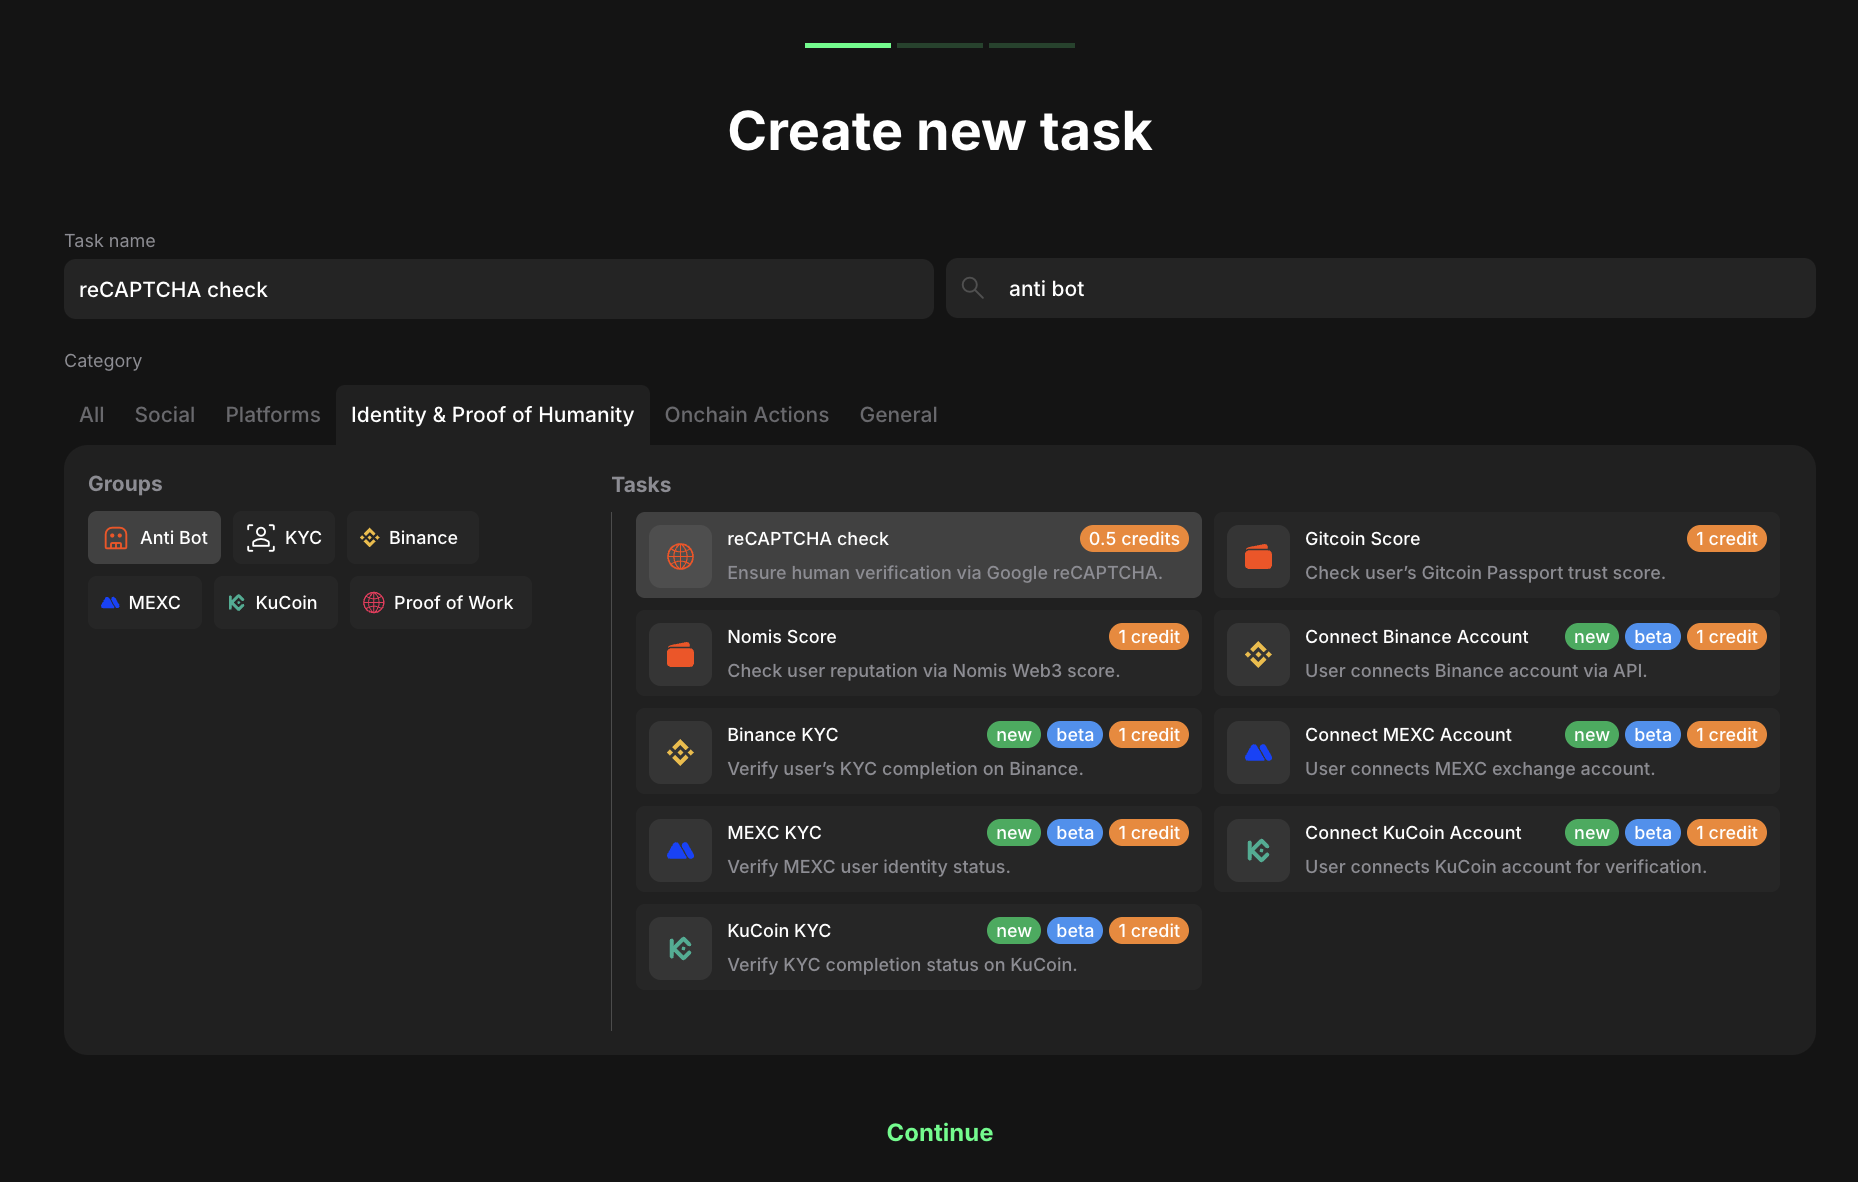
Task: Click 'Verify KYC completion status on KuCoin.' text
Action: click(x=902, y=965)
